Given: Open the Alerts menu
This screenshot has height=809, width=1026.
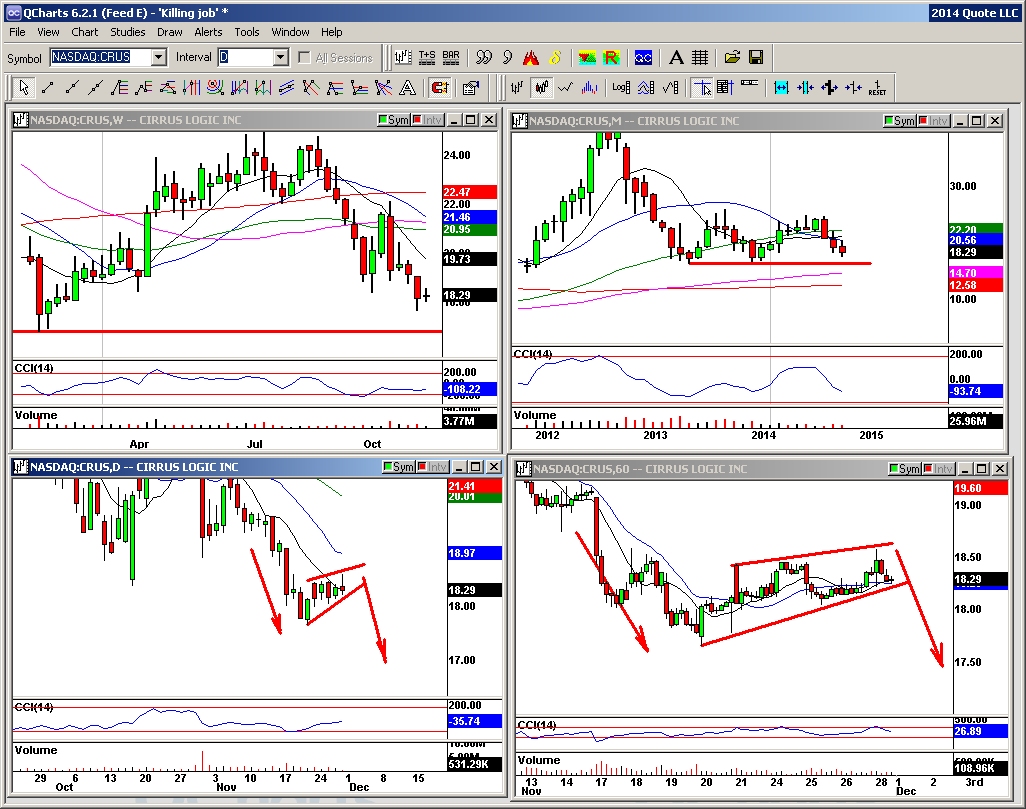Looking at the screenshot, I should (x=208, y=31).
